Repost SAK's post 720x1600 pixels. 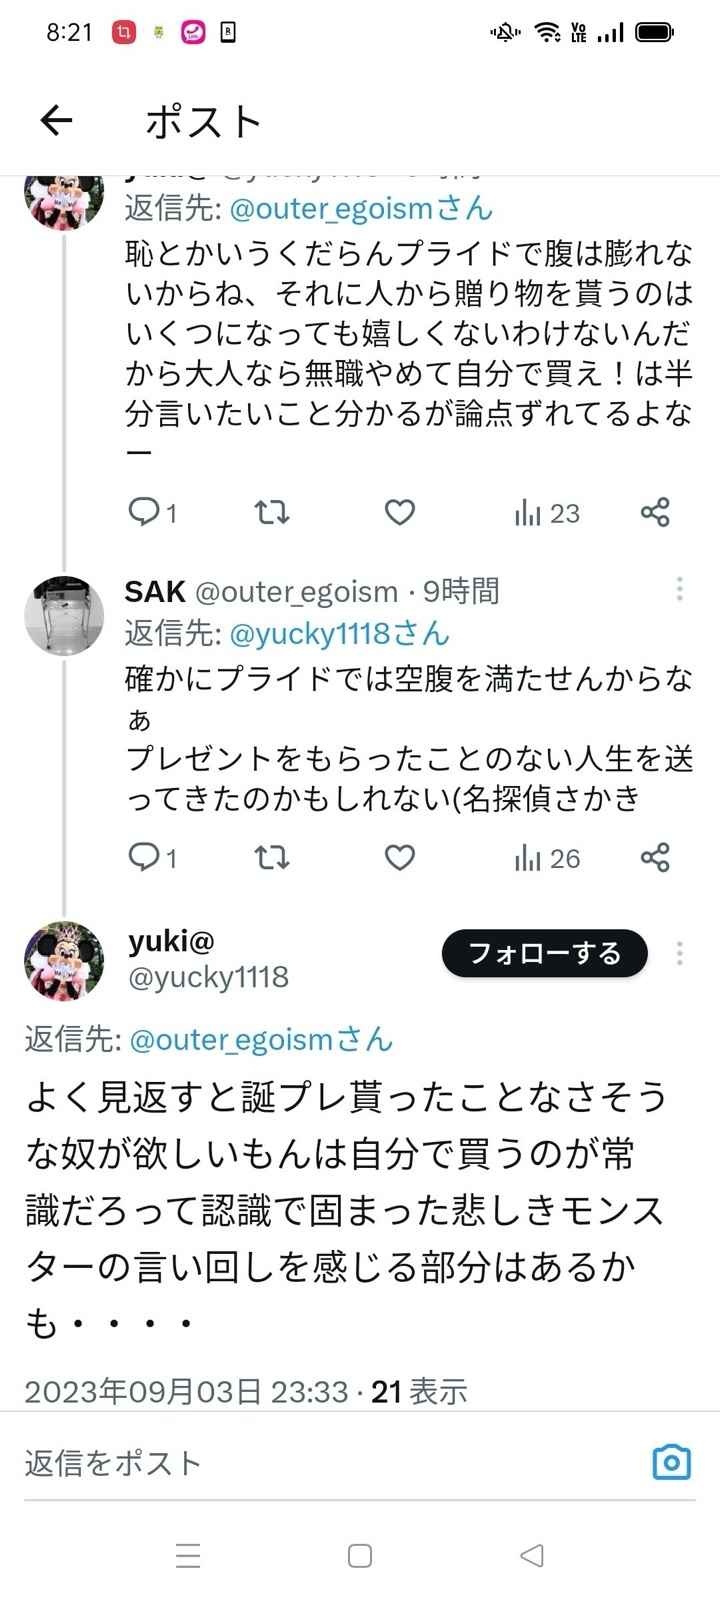click(271, 858)
